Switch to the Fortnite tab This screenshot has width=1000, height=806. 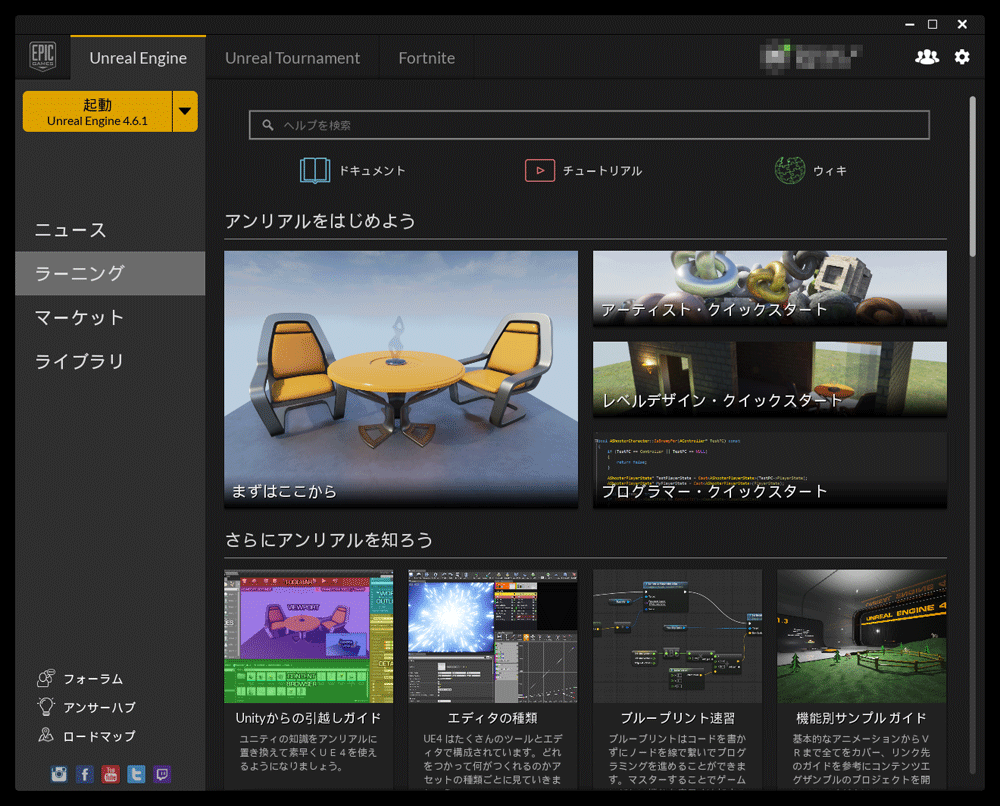(x=427, y=58)
